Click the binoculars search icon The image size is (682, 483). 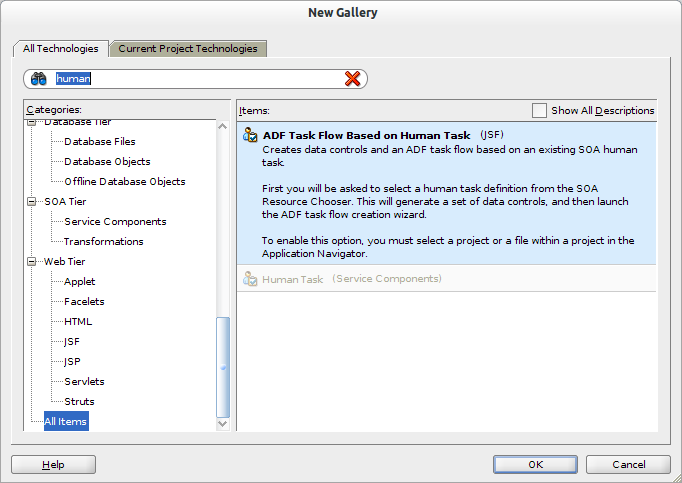pos(39,79)
